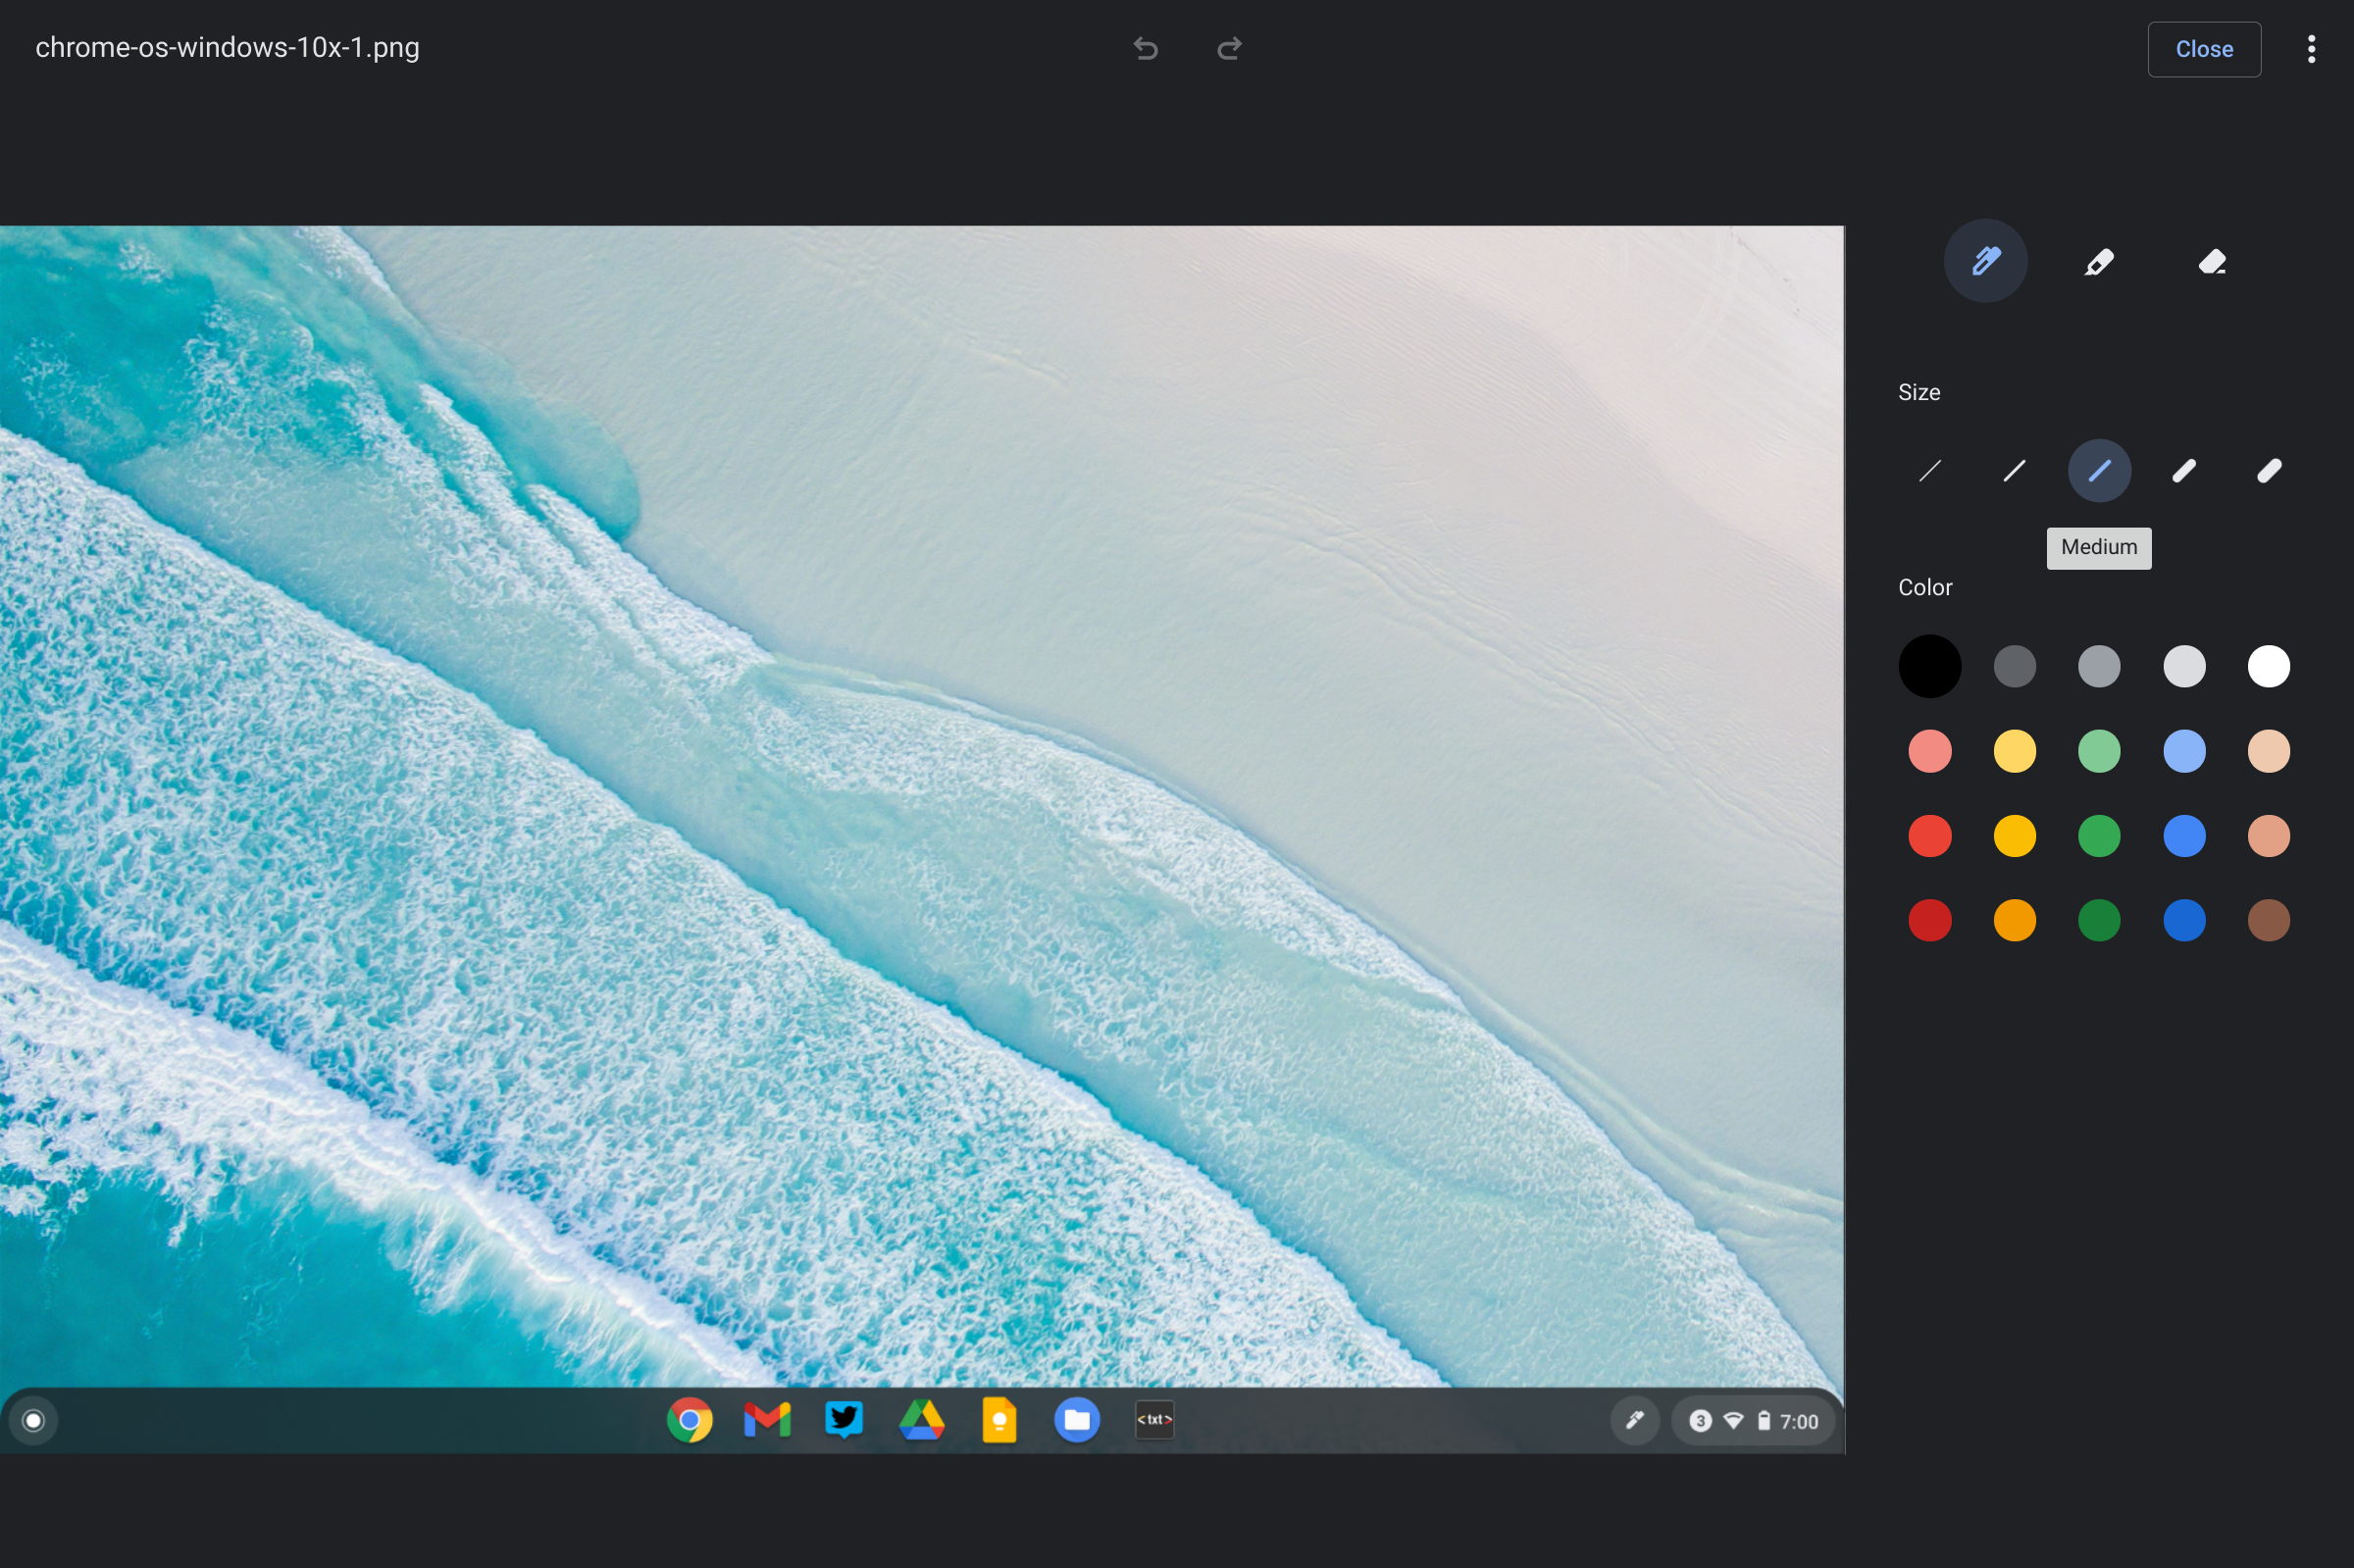Open Twitter from the shelf
The width and height of the screenshot is (2354, 1568).
coord(843,1419)
